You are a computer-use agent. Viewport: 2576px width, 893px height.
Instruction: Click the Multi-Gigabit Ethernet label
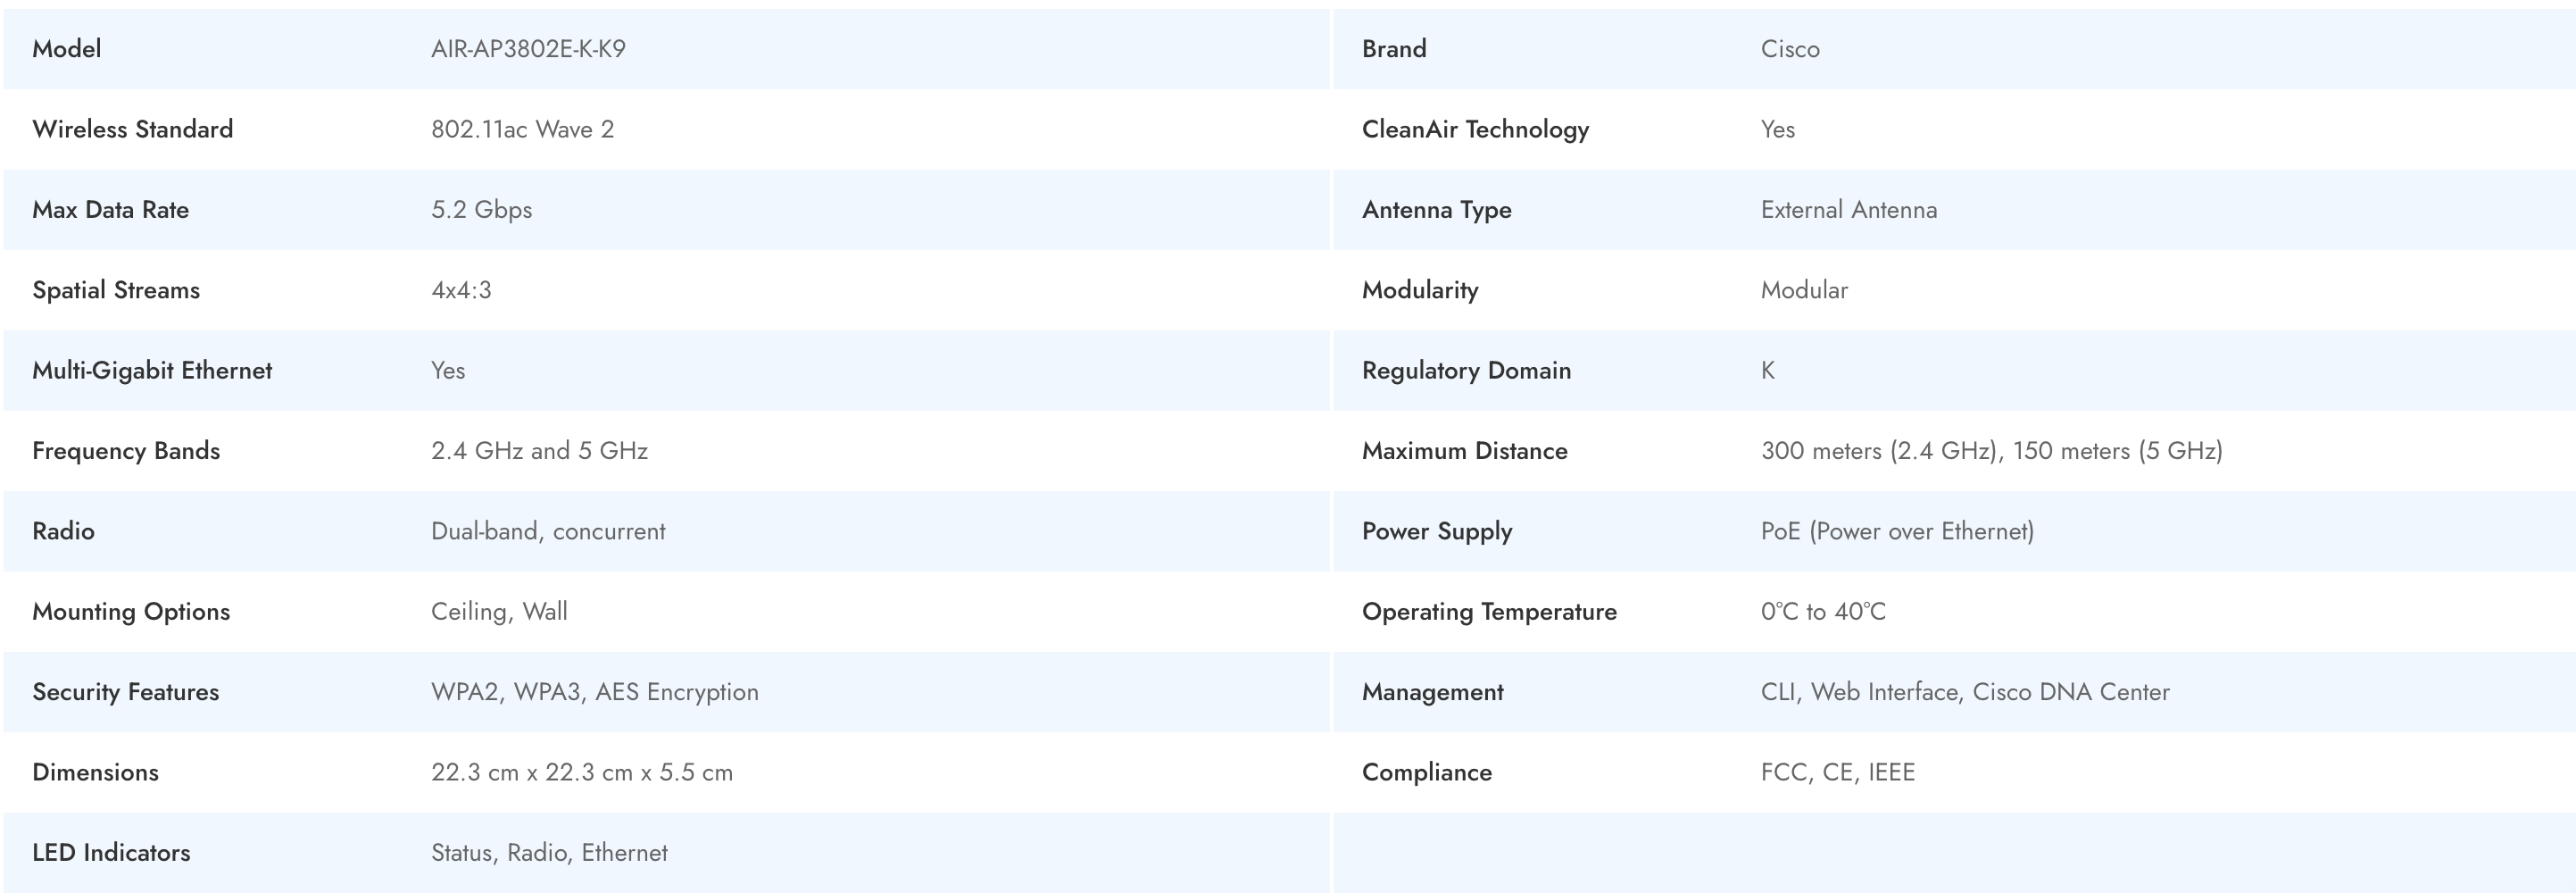point(152,370)
